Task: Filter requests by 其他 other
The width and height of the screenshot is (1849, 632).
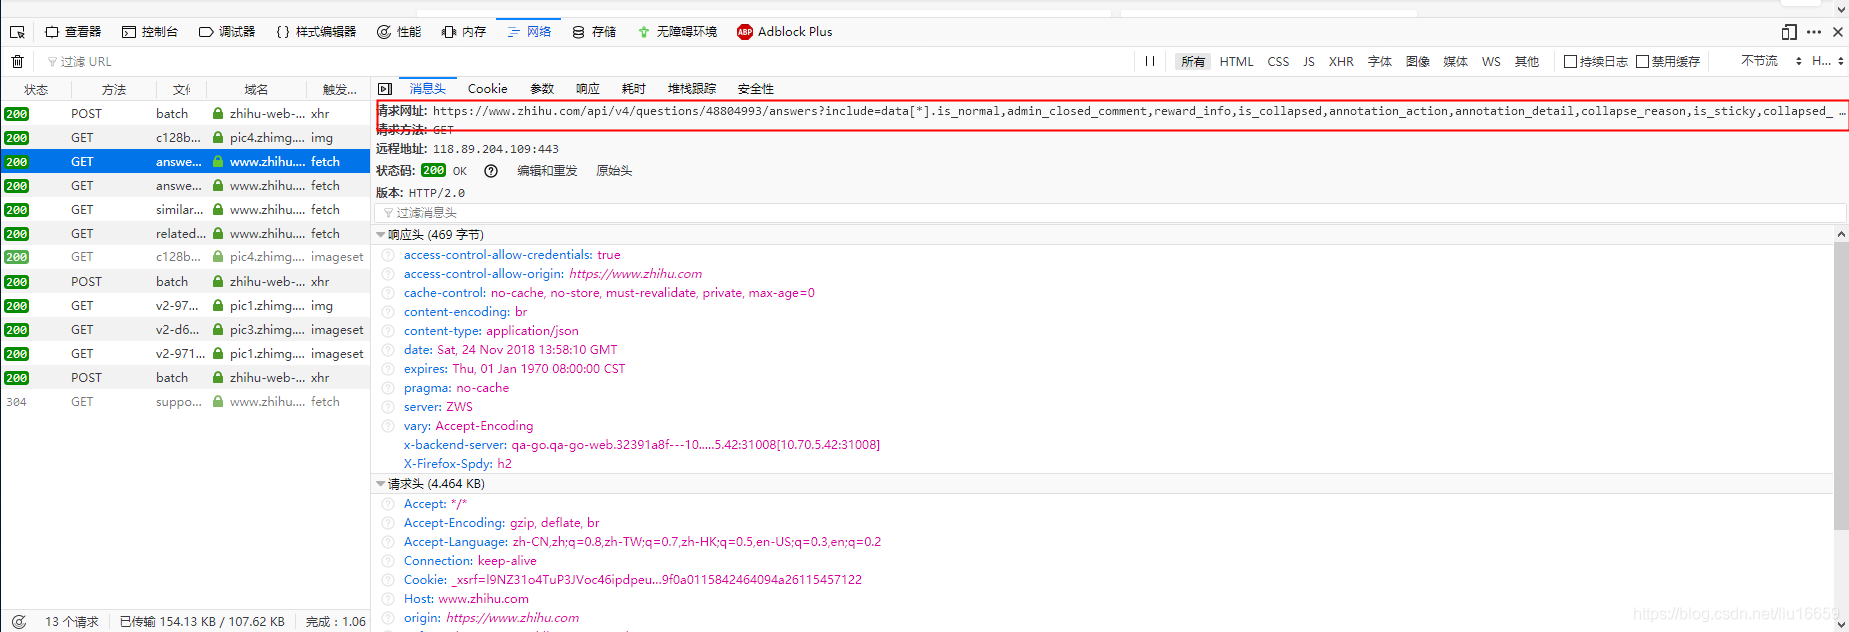Action: (1527, 61)
